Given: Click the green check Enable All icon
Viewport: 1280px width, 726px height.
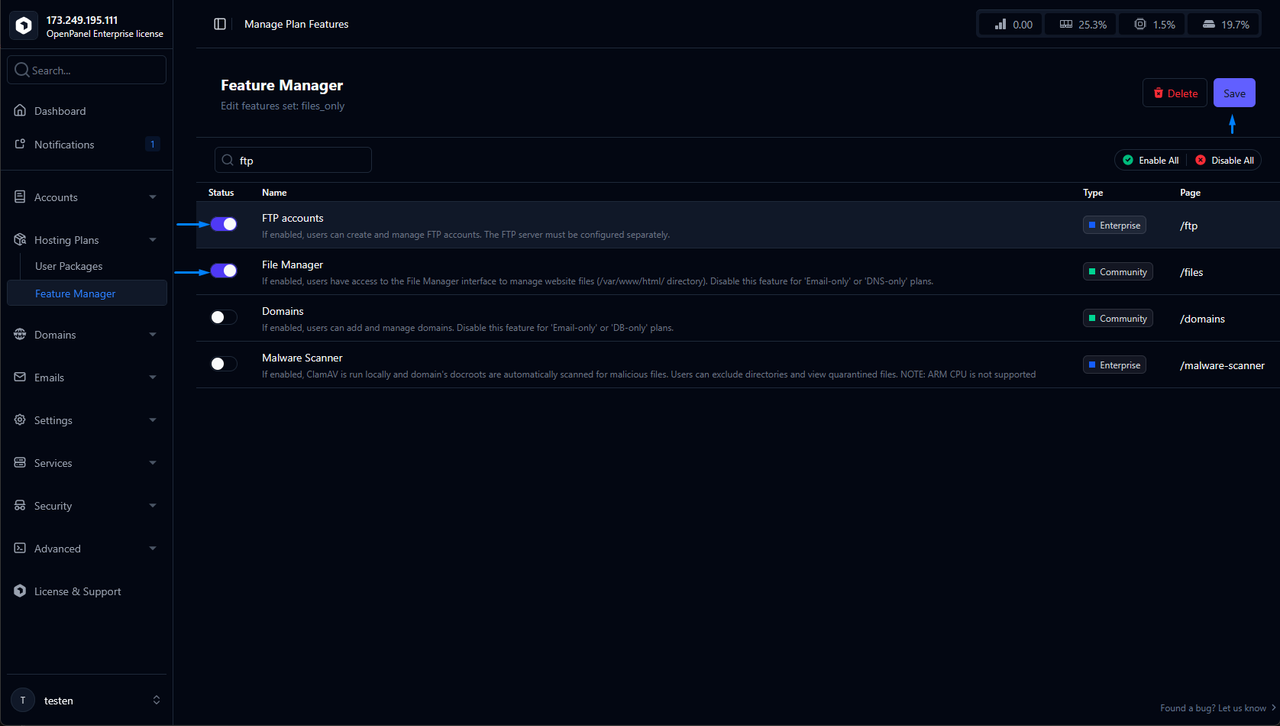Looking at the screenshot, I should pyautogui.click(x=1128, y=160).
